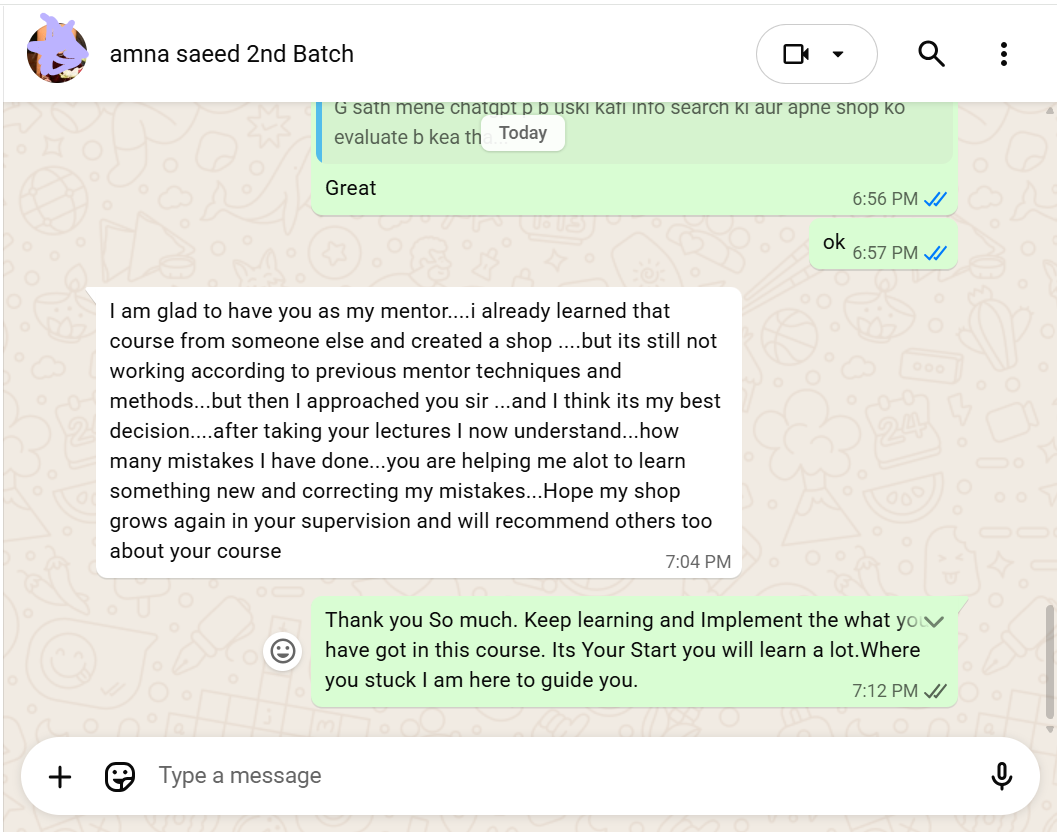The image size is (1057, 832).
Task: Click the Today date badge
Action: pyautogui.click(x=523, y=133)
